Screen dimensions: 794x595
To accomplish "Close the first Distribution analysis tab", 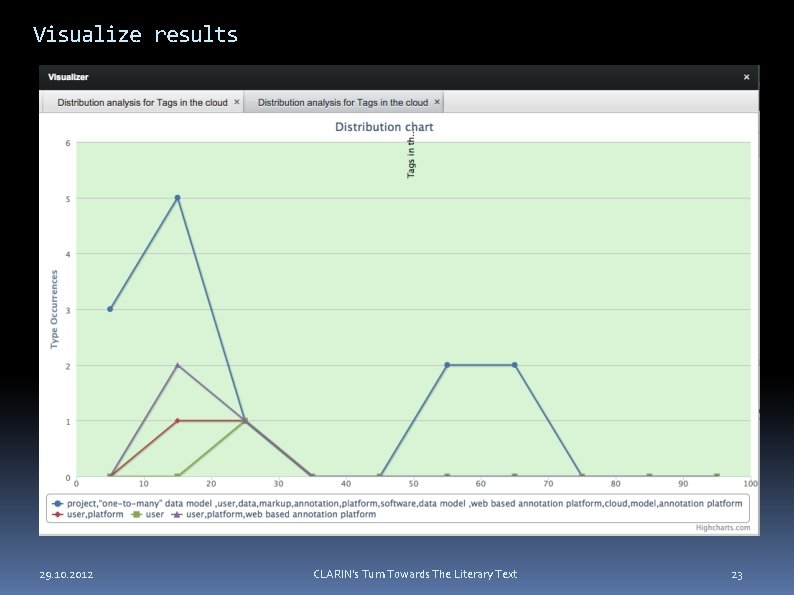I will click(236, 102).
